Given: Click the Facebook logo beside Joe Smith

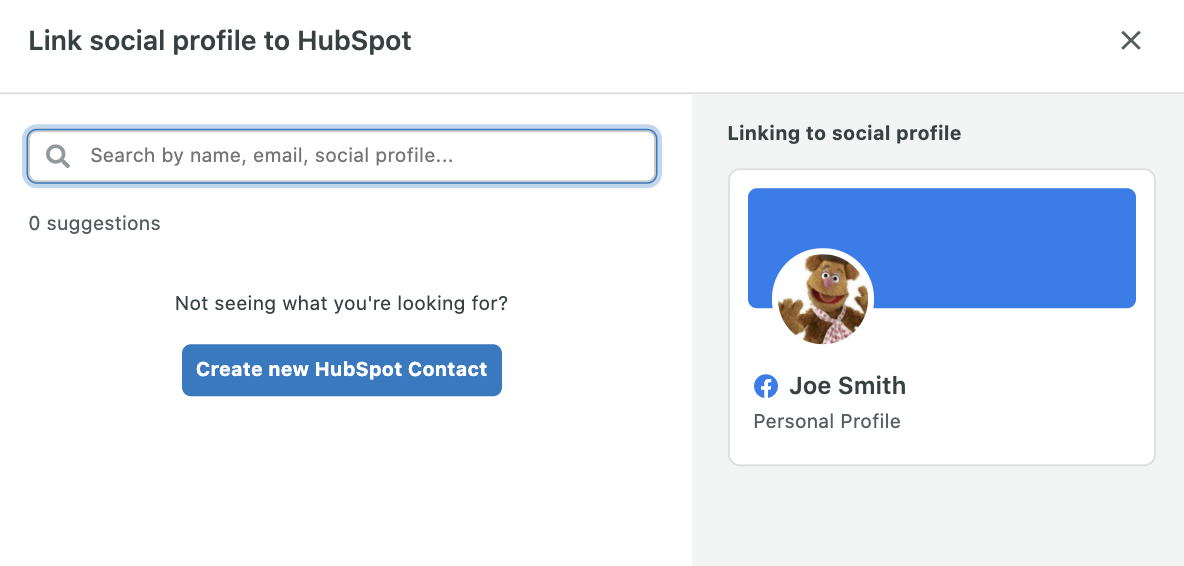Looking at the screenshot, I should 766,386.
